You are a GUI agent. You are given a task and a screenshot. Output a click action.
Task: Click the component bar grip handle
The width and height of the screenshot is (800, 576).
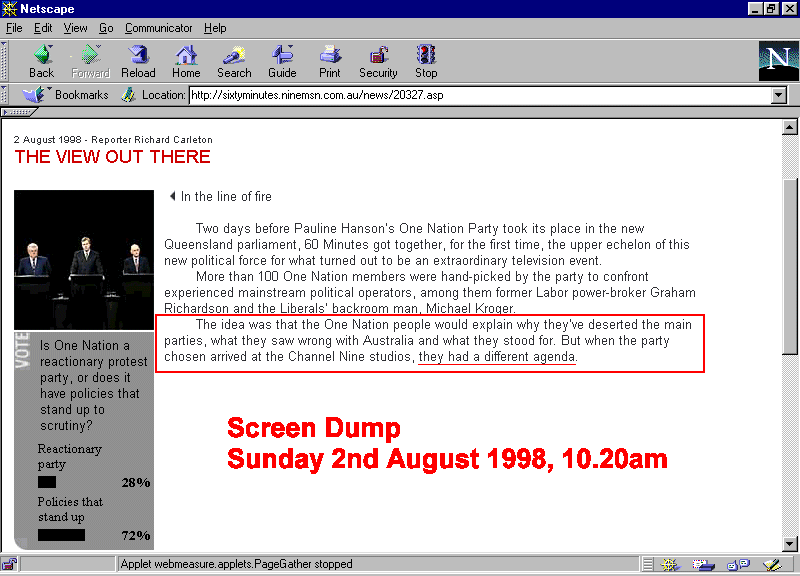point(647,564)
